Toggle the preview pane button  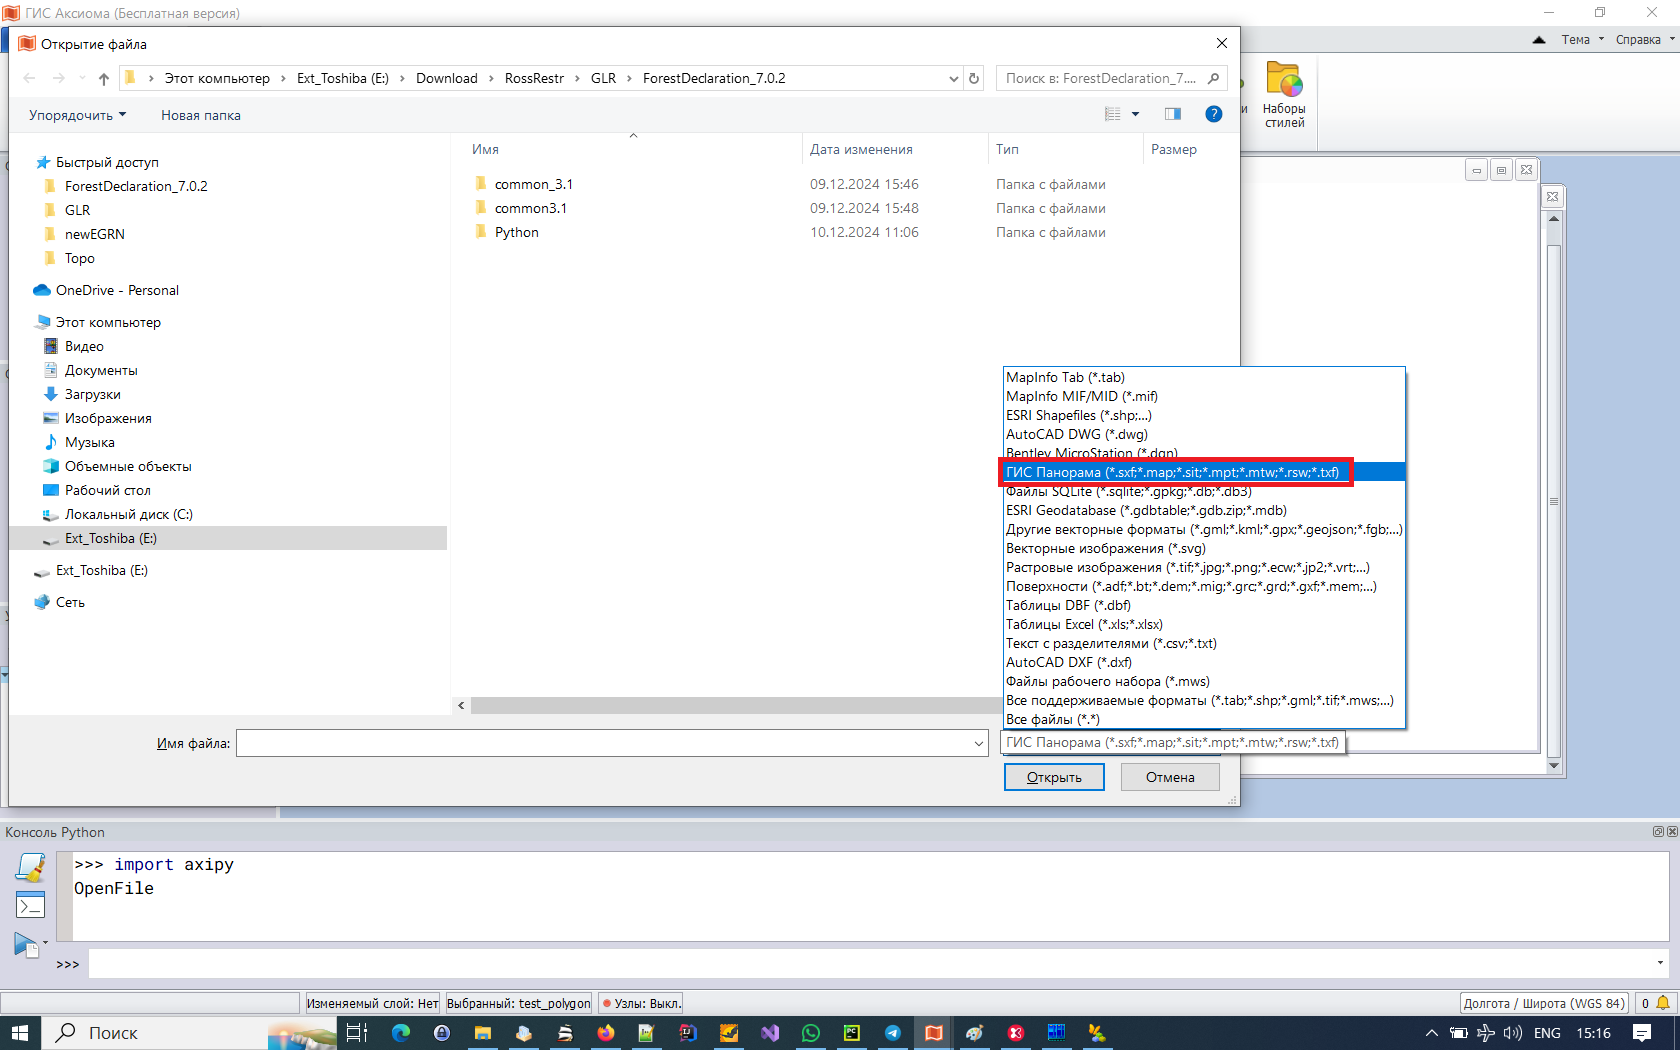[x=1172, y=114]
